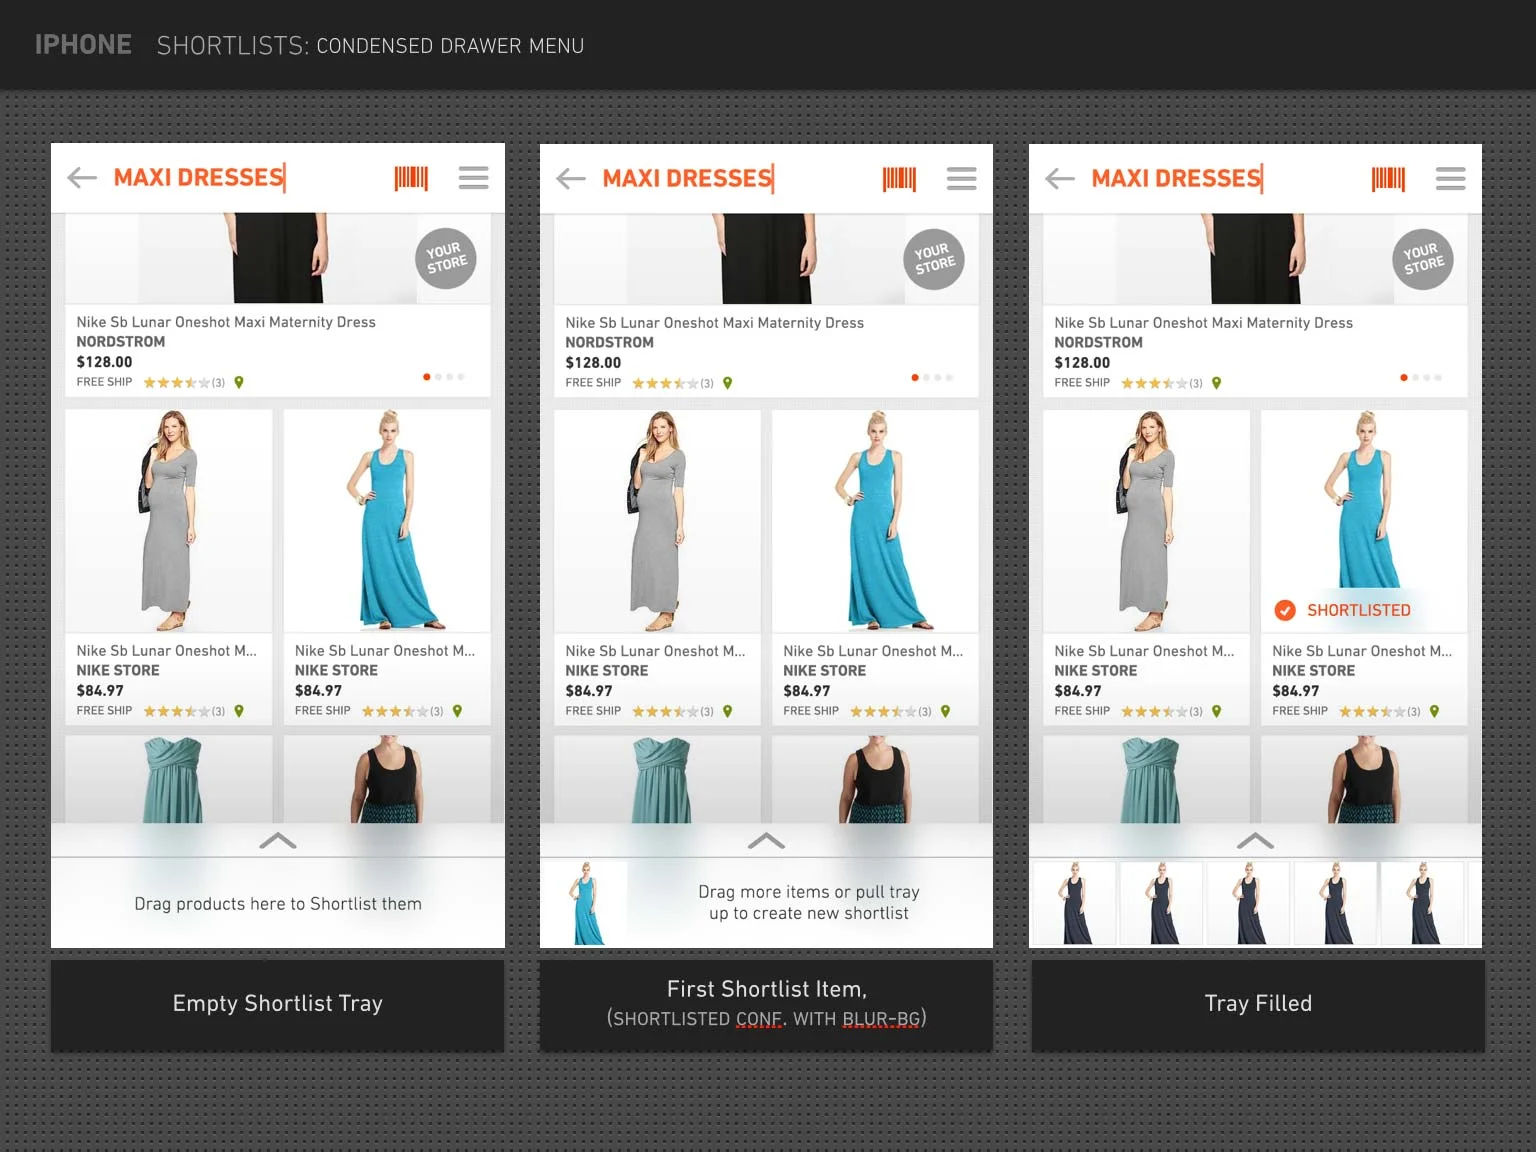Open Nordstrom maternity dress title, Empty Tray screen

pyautogui.click(x=226, y=322)
